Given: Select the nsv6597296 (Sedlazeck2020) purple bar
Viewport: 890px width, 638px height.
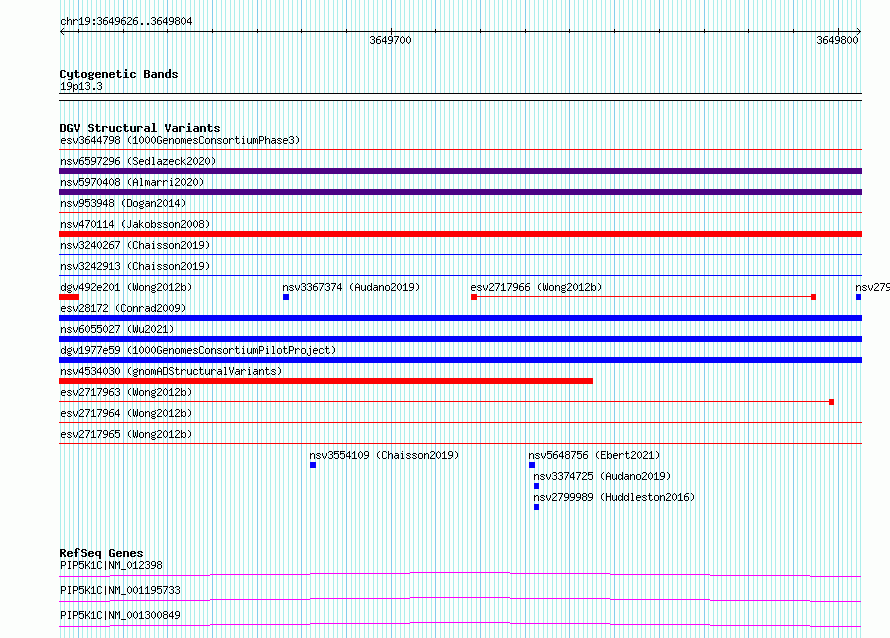Looking at the screenshot, I should (x=460, y=171).
